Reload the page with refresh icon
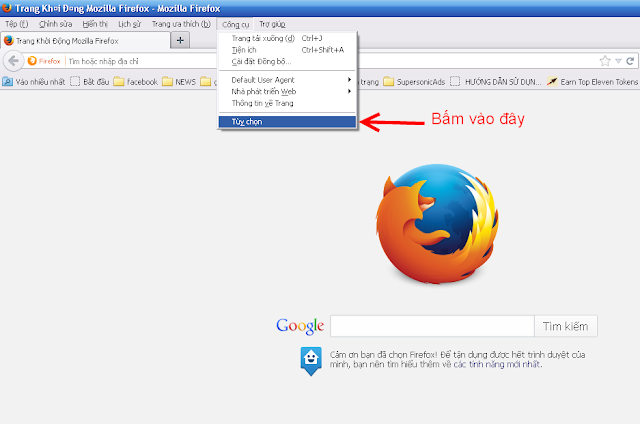The image size is (640, 424). pyautogui.click(x=630, y=61)
